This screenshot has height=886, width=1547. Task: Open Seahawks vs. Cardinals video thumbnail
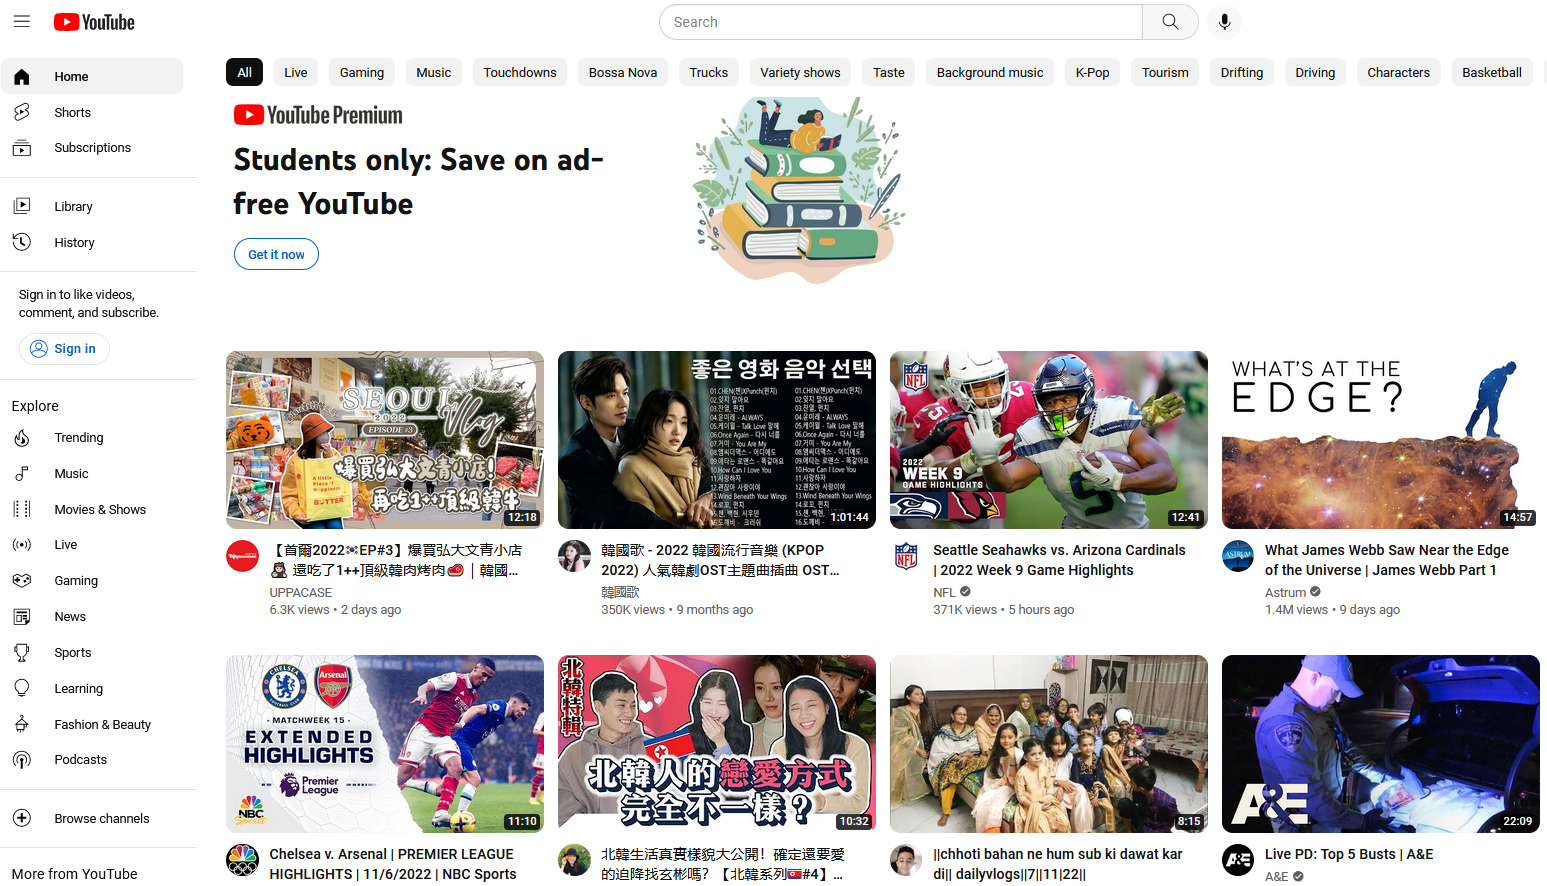[x=1048, y=440]
